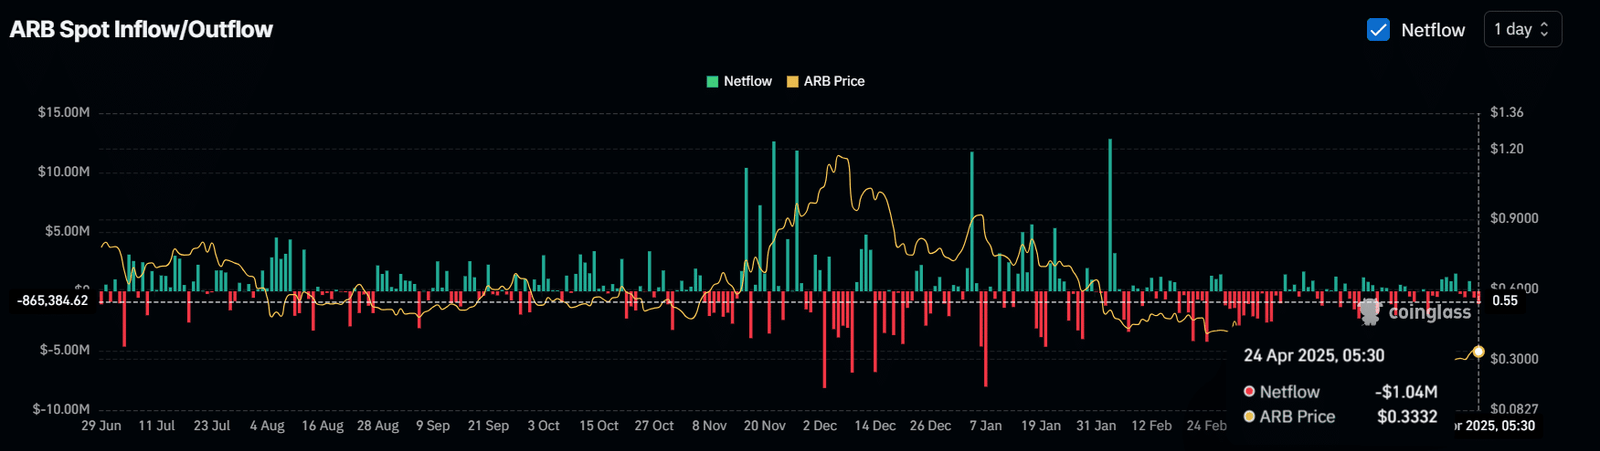
Task: Select the 20 Nov date on x-axis
Action: click(x=764, y=426)
